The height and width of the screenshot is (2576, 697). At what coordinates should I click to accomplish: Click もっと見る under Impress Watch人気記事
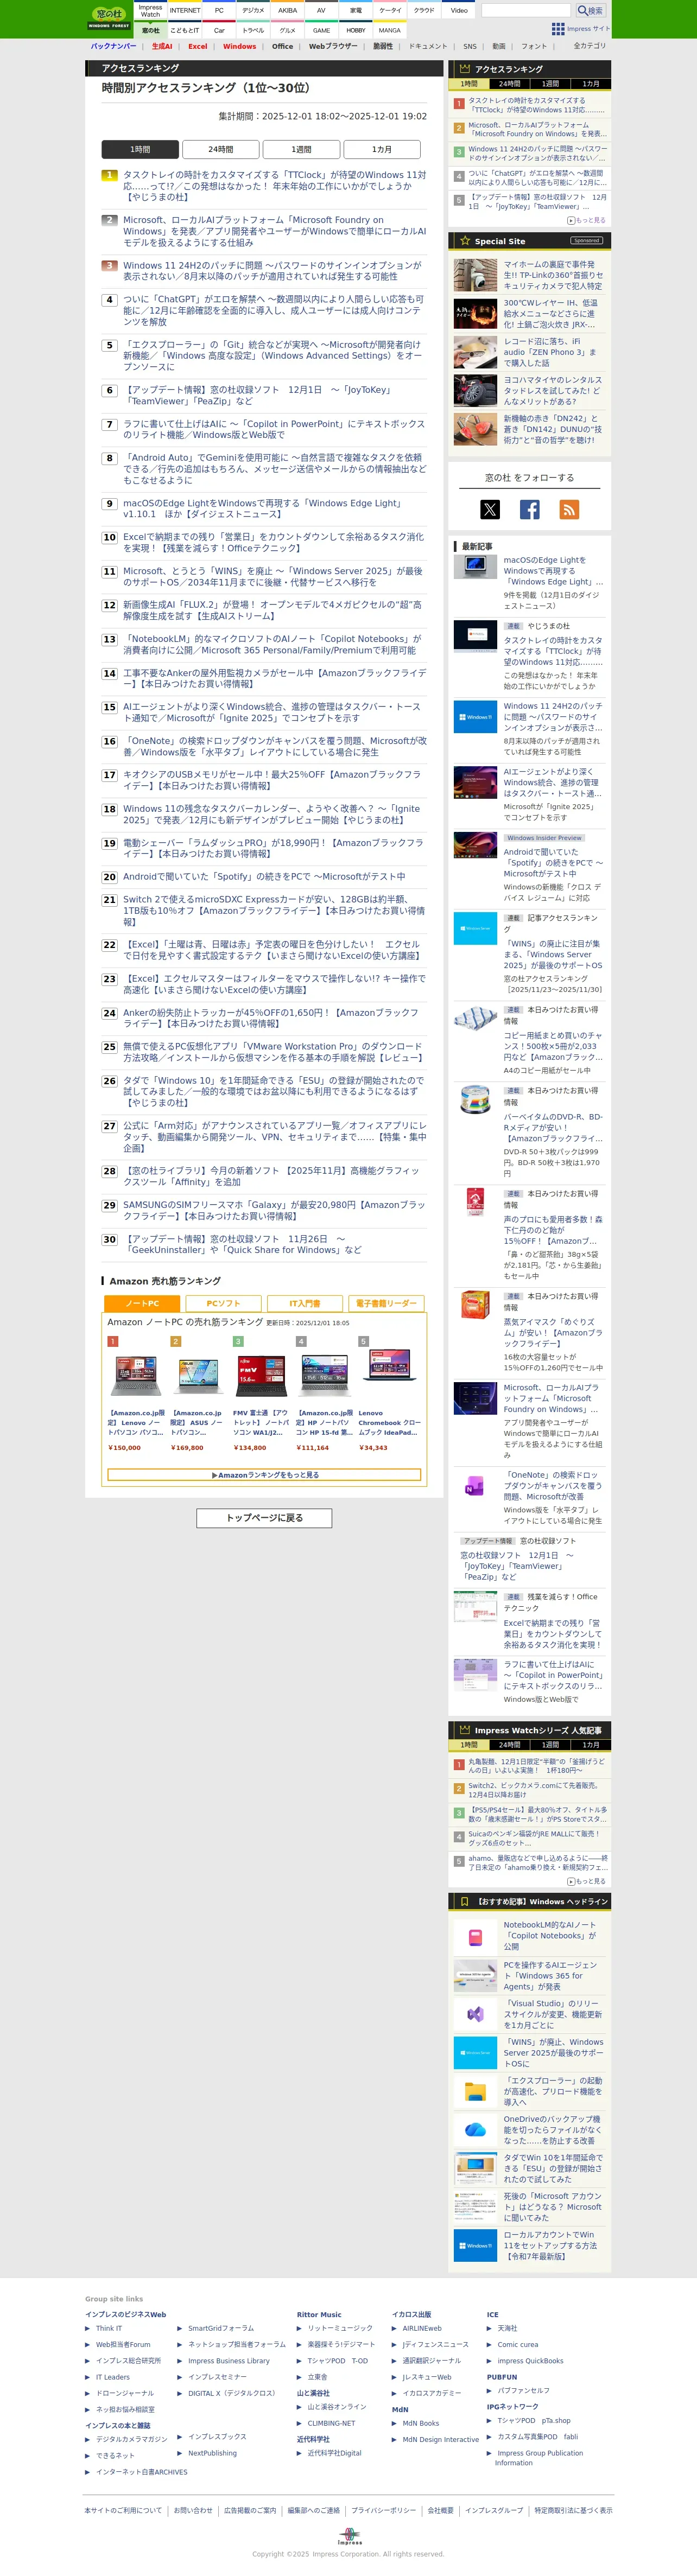(587, 1881)
